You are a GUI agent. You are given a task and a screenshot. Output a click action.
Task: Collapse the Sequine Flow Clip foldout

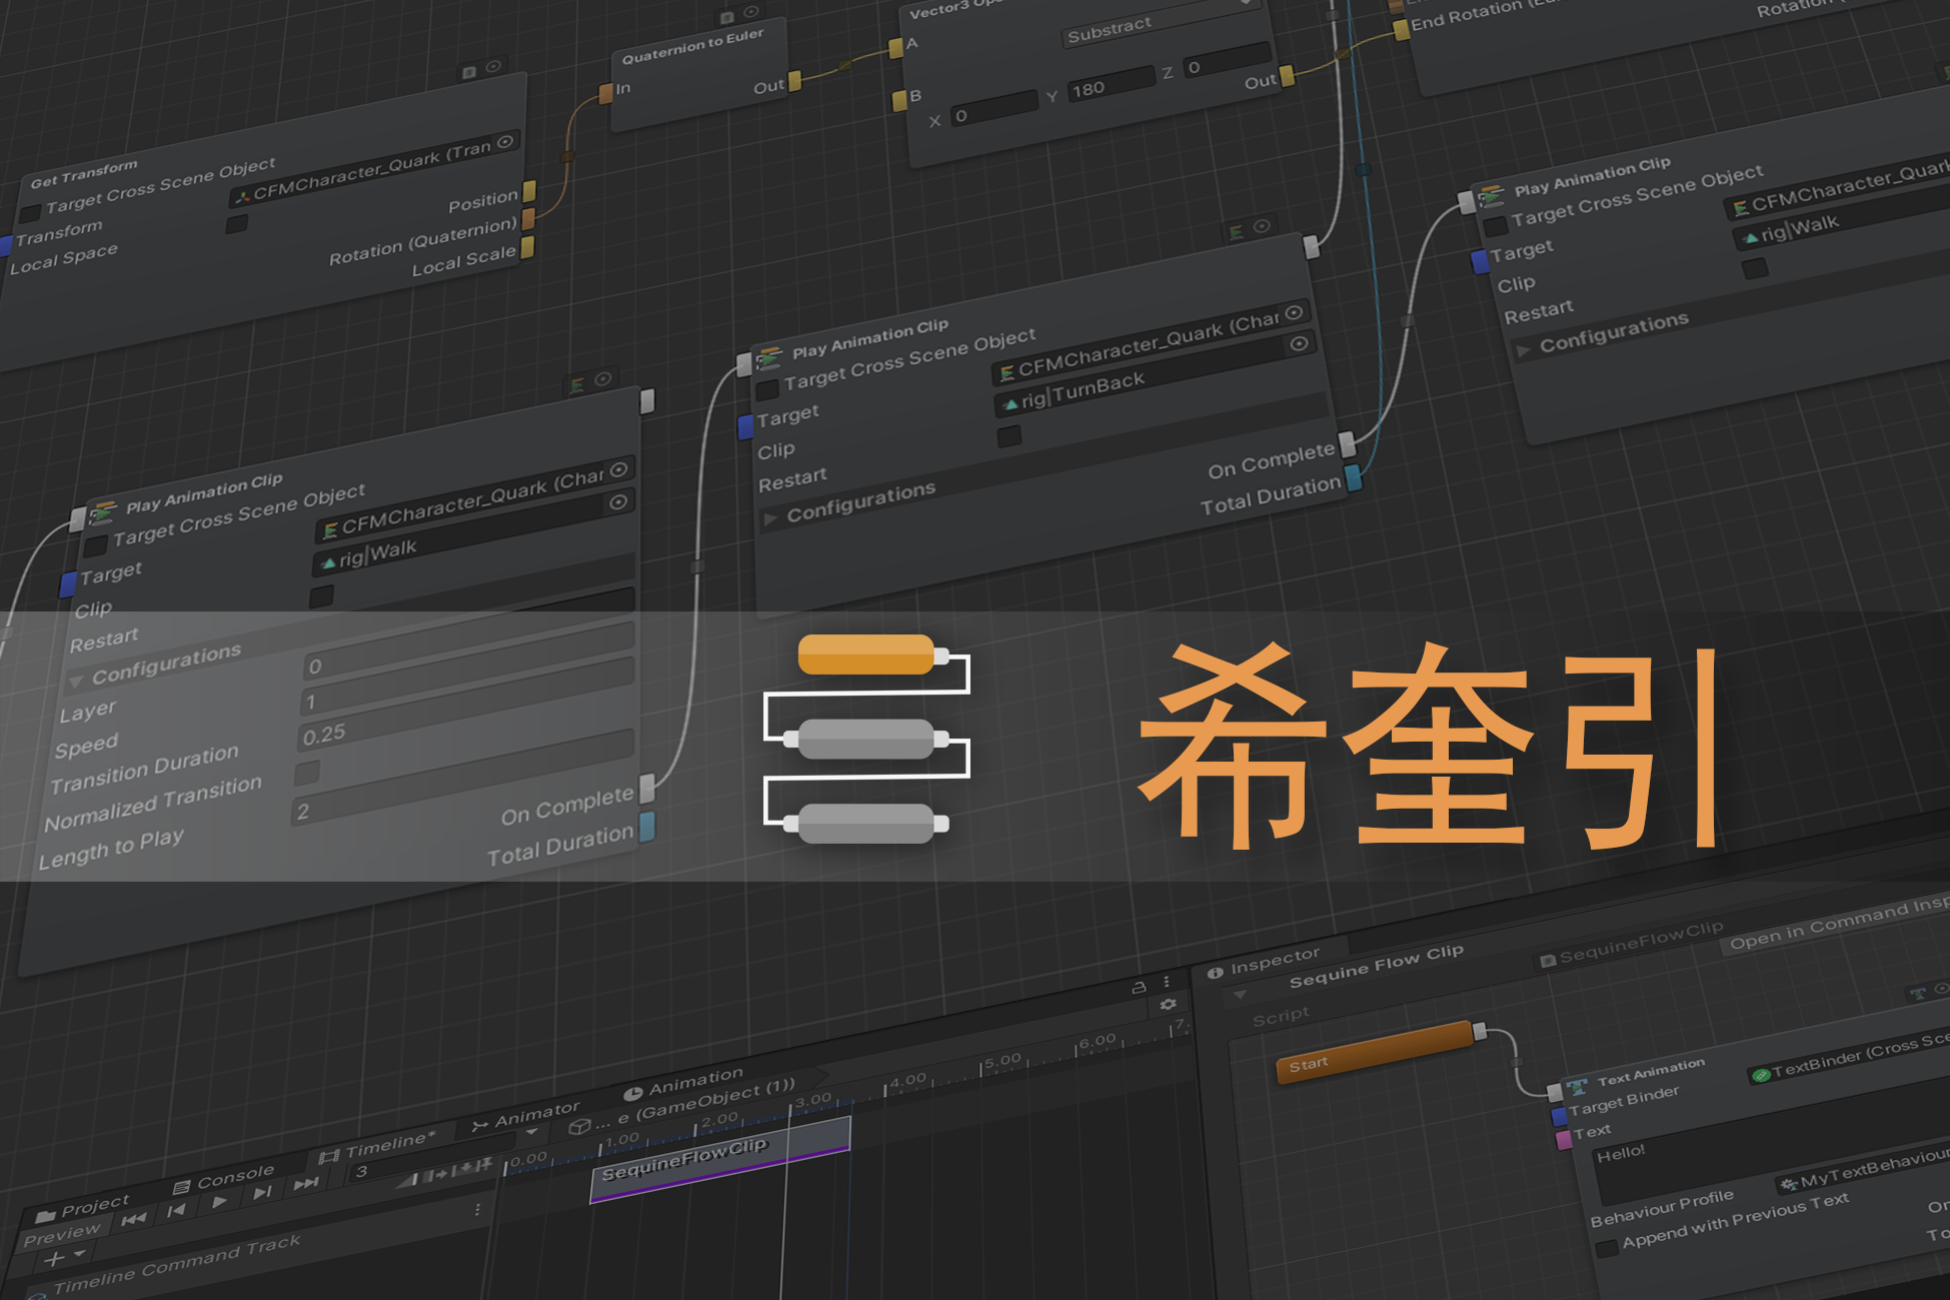(1240, 995)
